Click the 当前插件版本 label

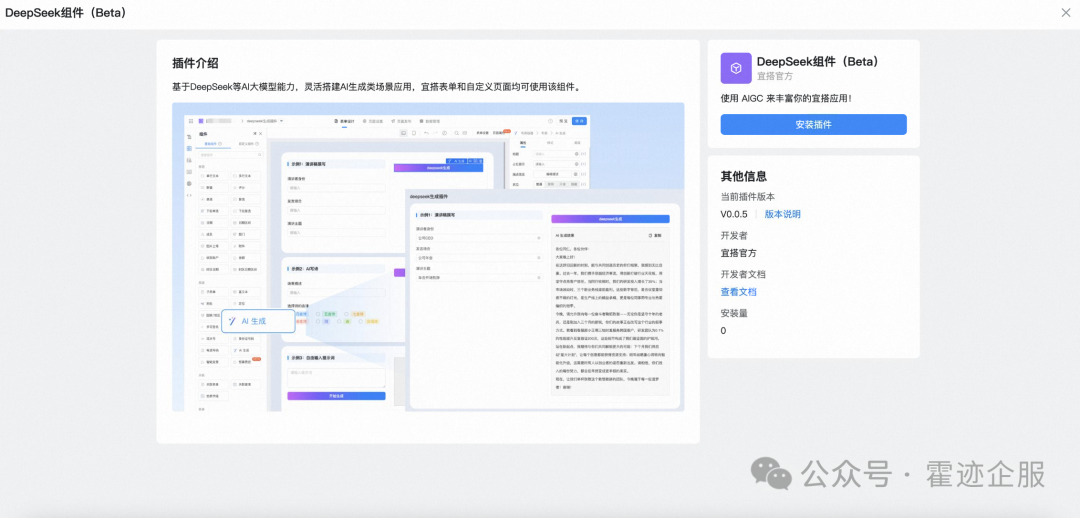pos(747,196)
